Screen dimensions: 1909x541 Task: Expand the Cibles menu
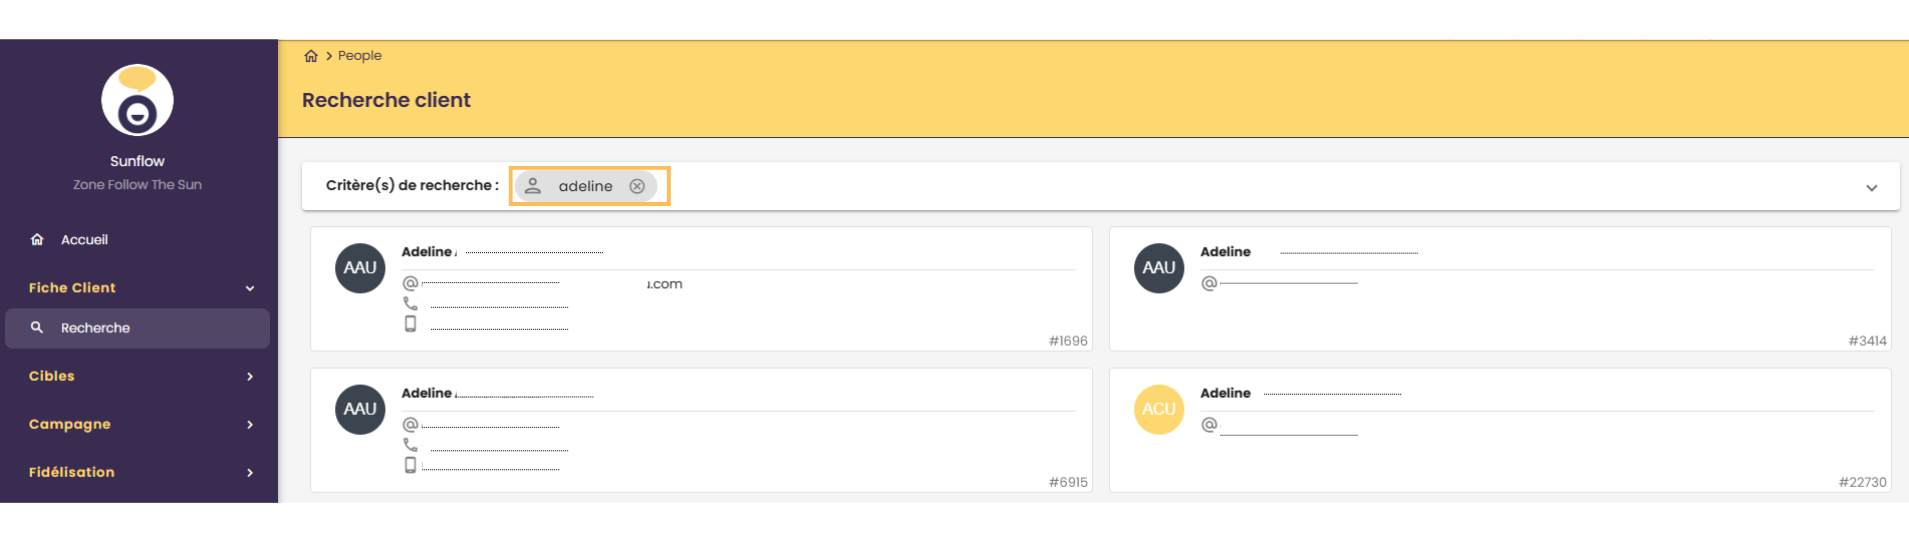coord(137,376)
